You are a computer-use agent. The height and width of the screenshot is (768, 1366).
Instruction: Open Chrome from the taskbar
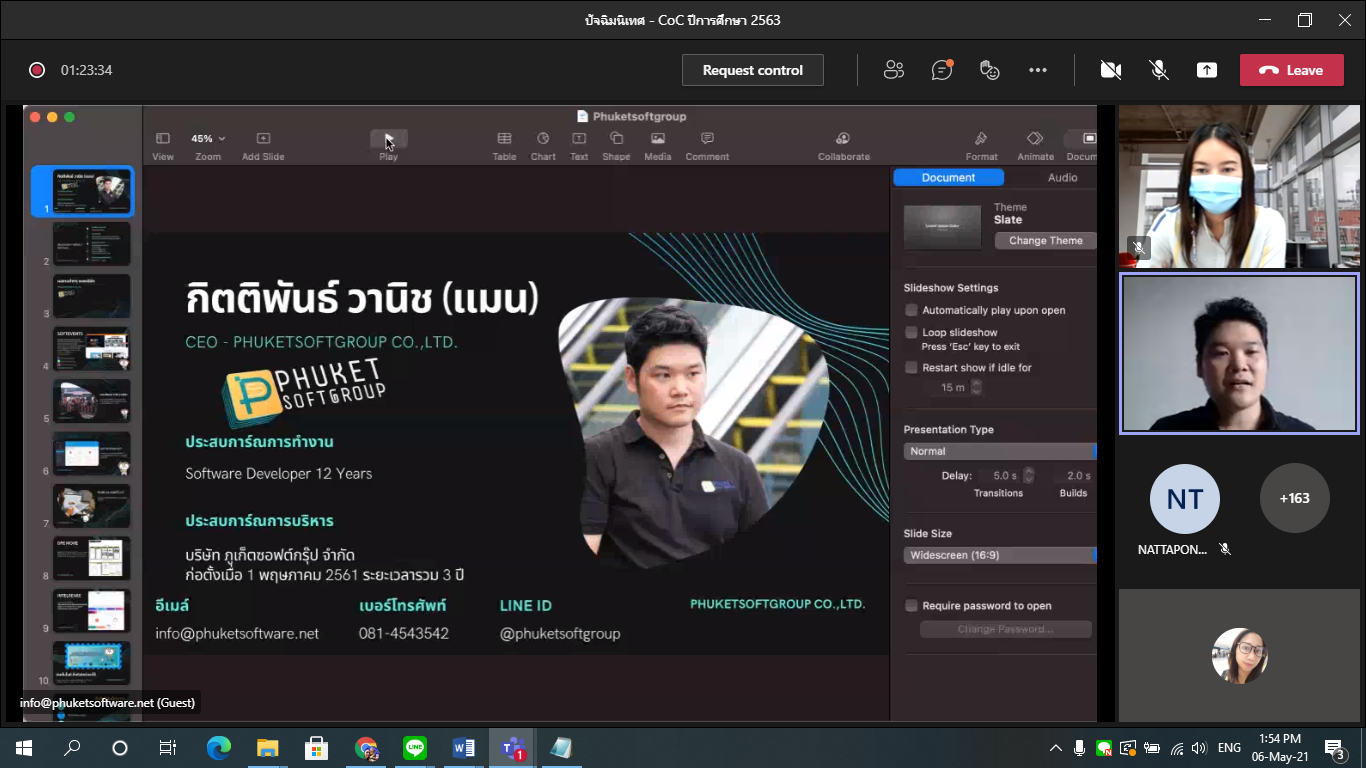tap(366, 748)
